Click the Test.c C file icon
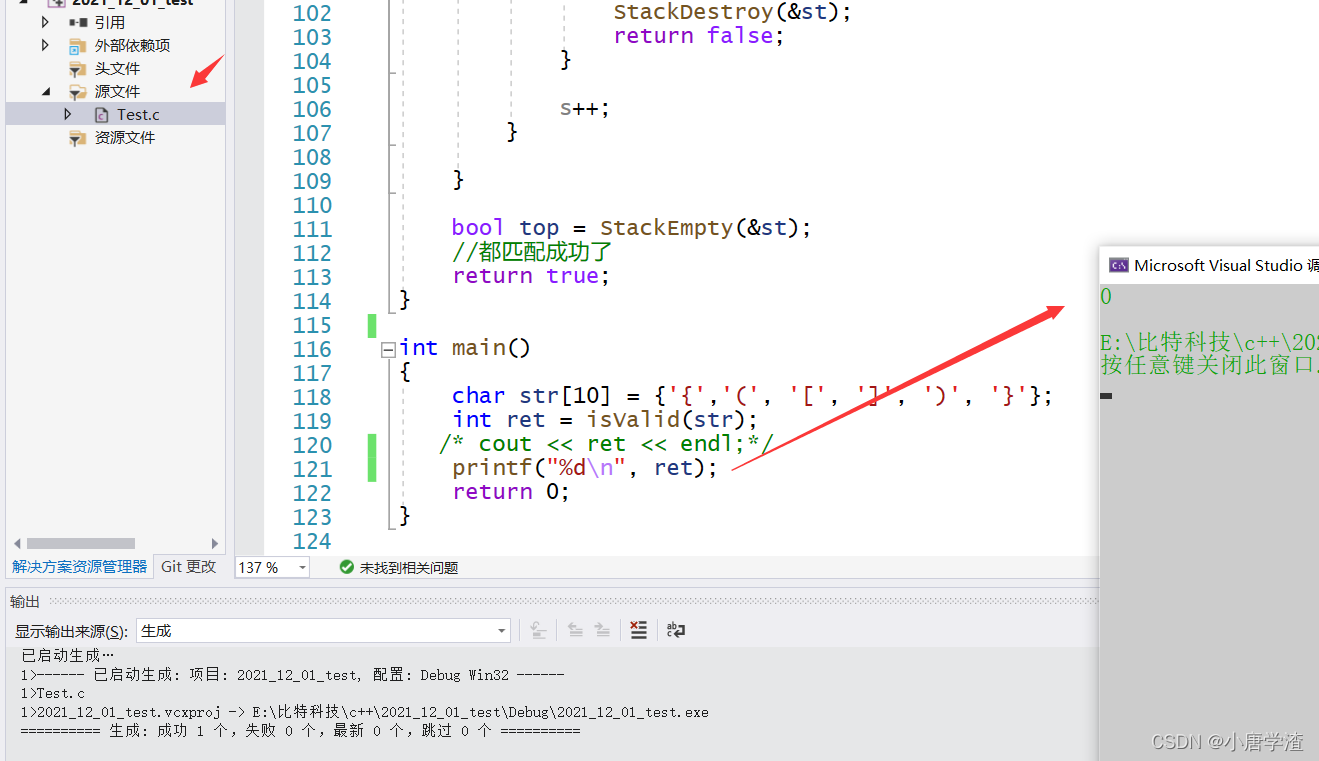The height and width of the screenshot is (761, 1319). pos(102,115)
